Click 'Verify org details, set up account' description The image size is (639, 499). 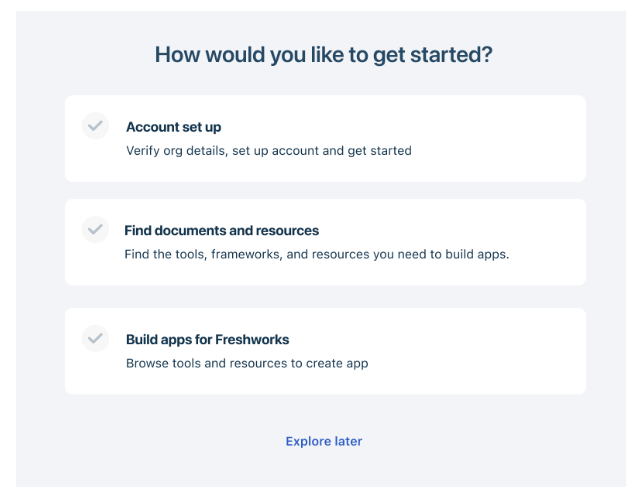[269, 151]
